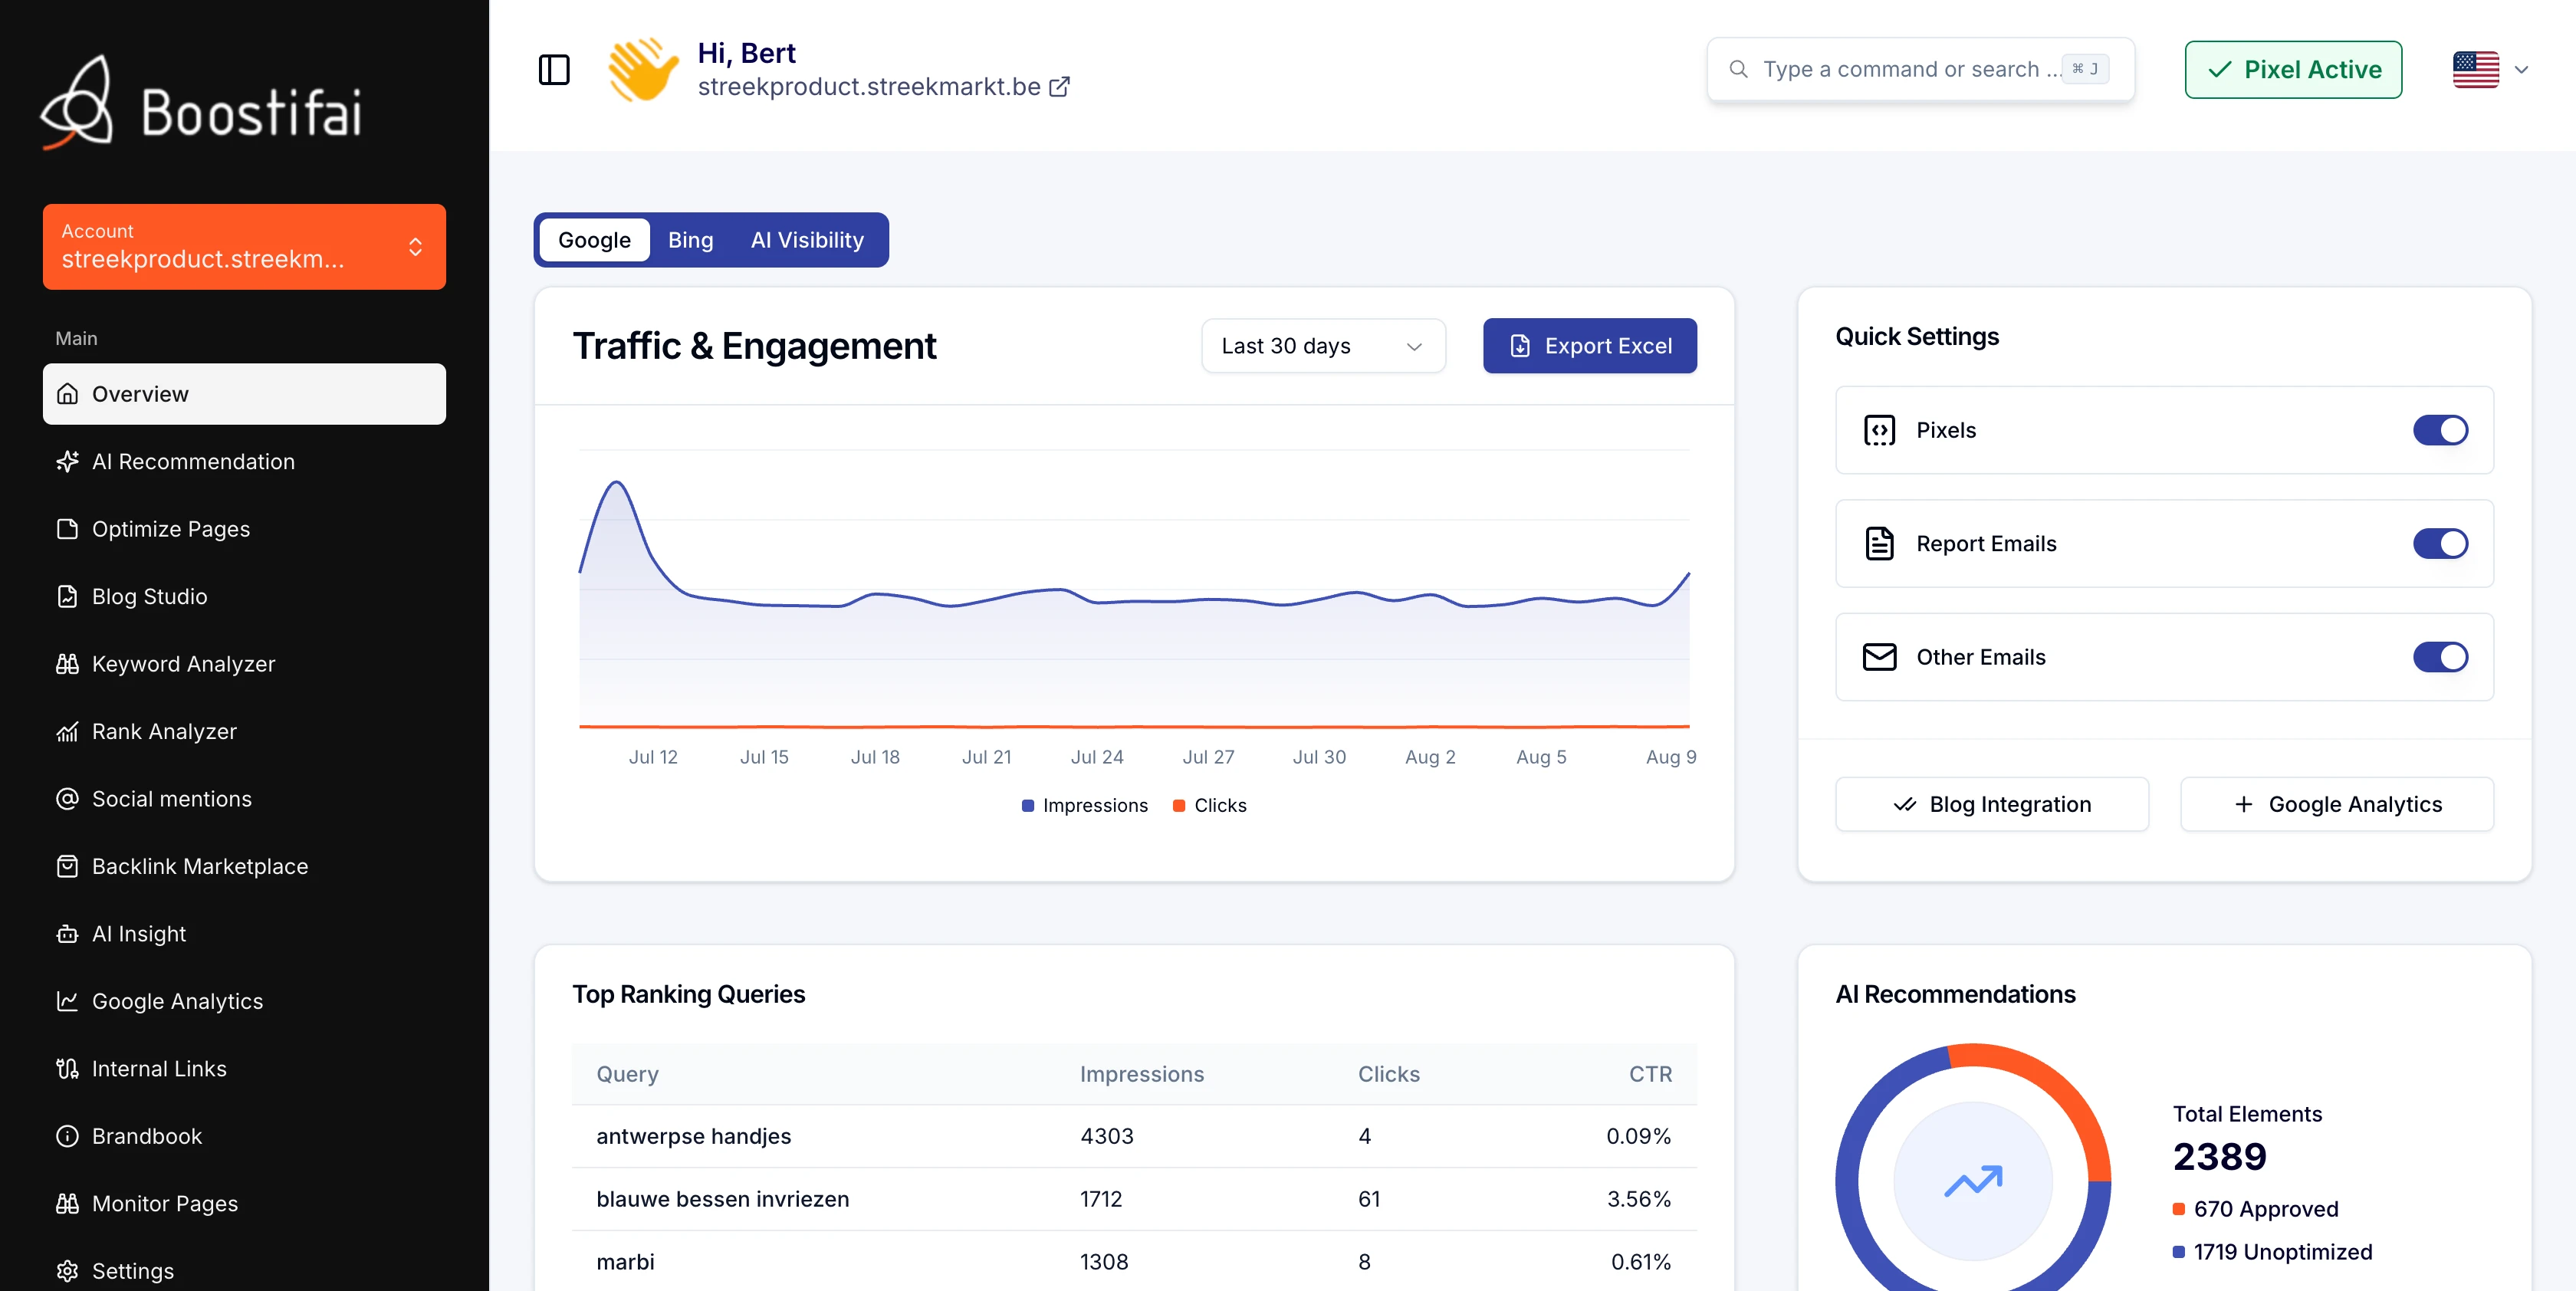Click the Export Excel button
The height and width of the screenshot is (1291, 2576).
(1589, 346)
